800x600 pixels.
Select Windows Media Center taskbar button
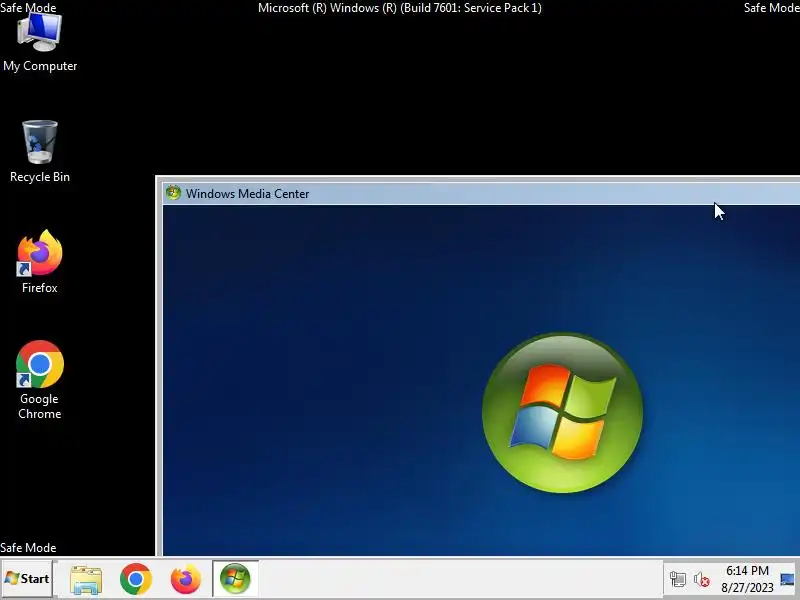(235, 579)
